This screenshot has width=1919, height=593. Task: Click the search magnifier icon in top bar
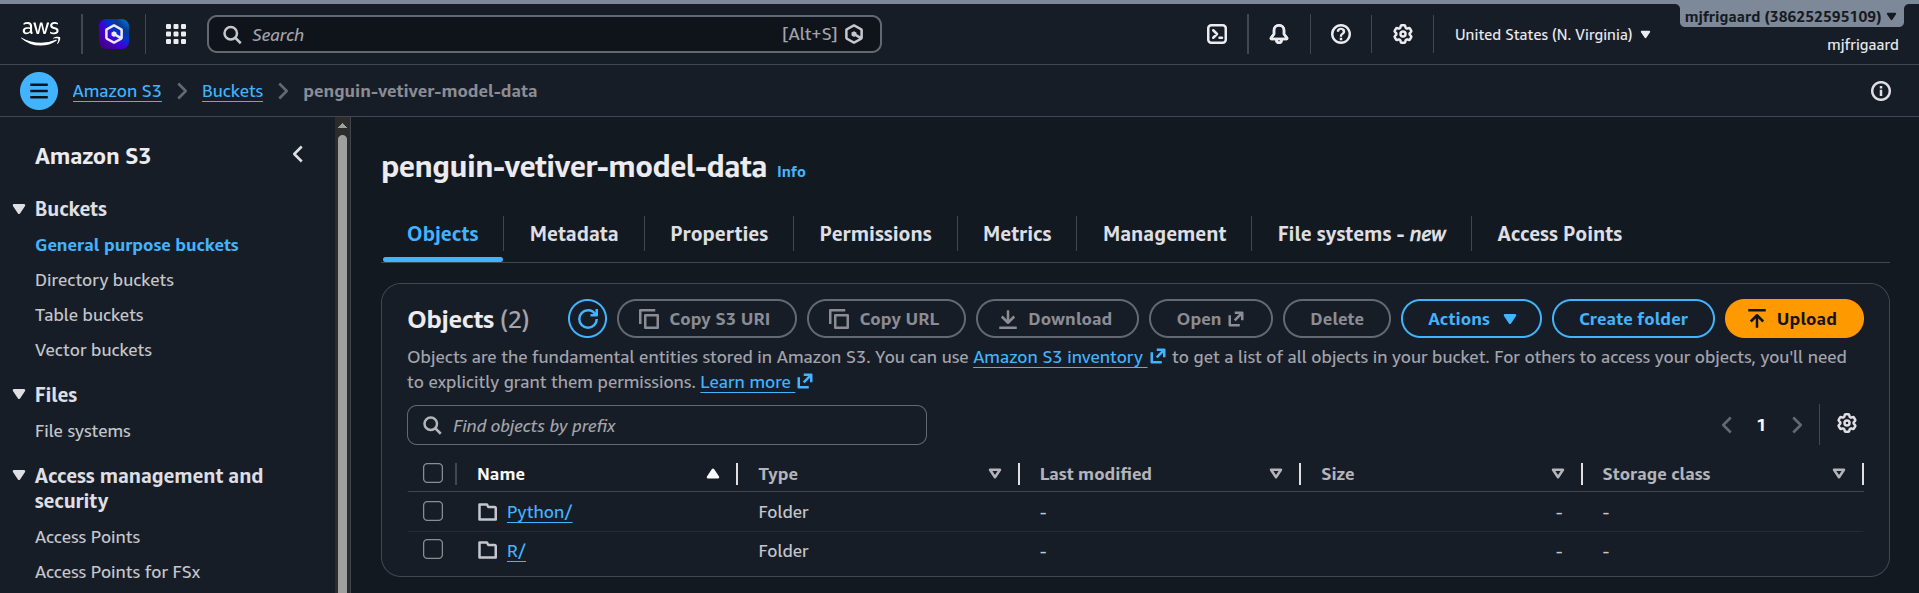(232, 35)
